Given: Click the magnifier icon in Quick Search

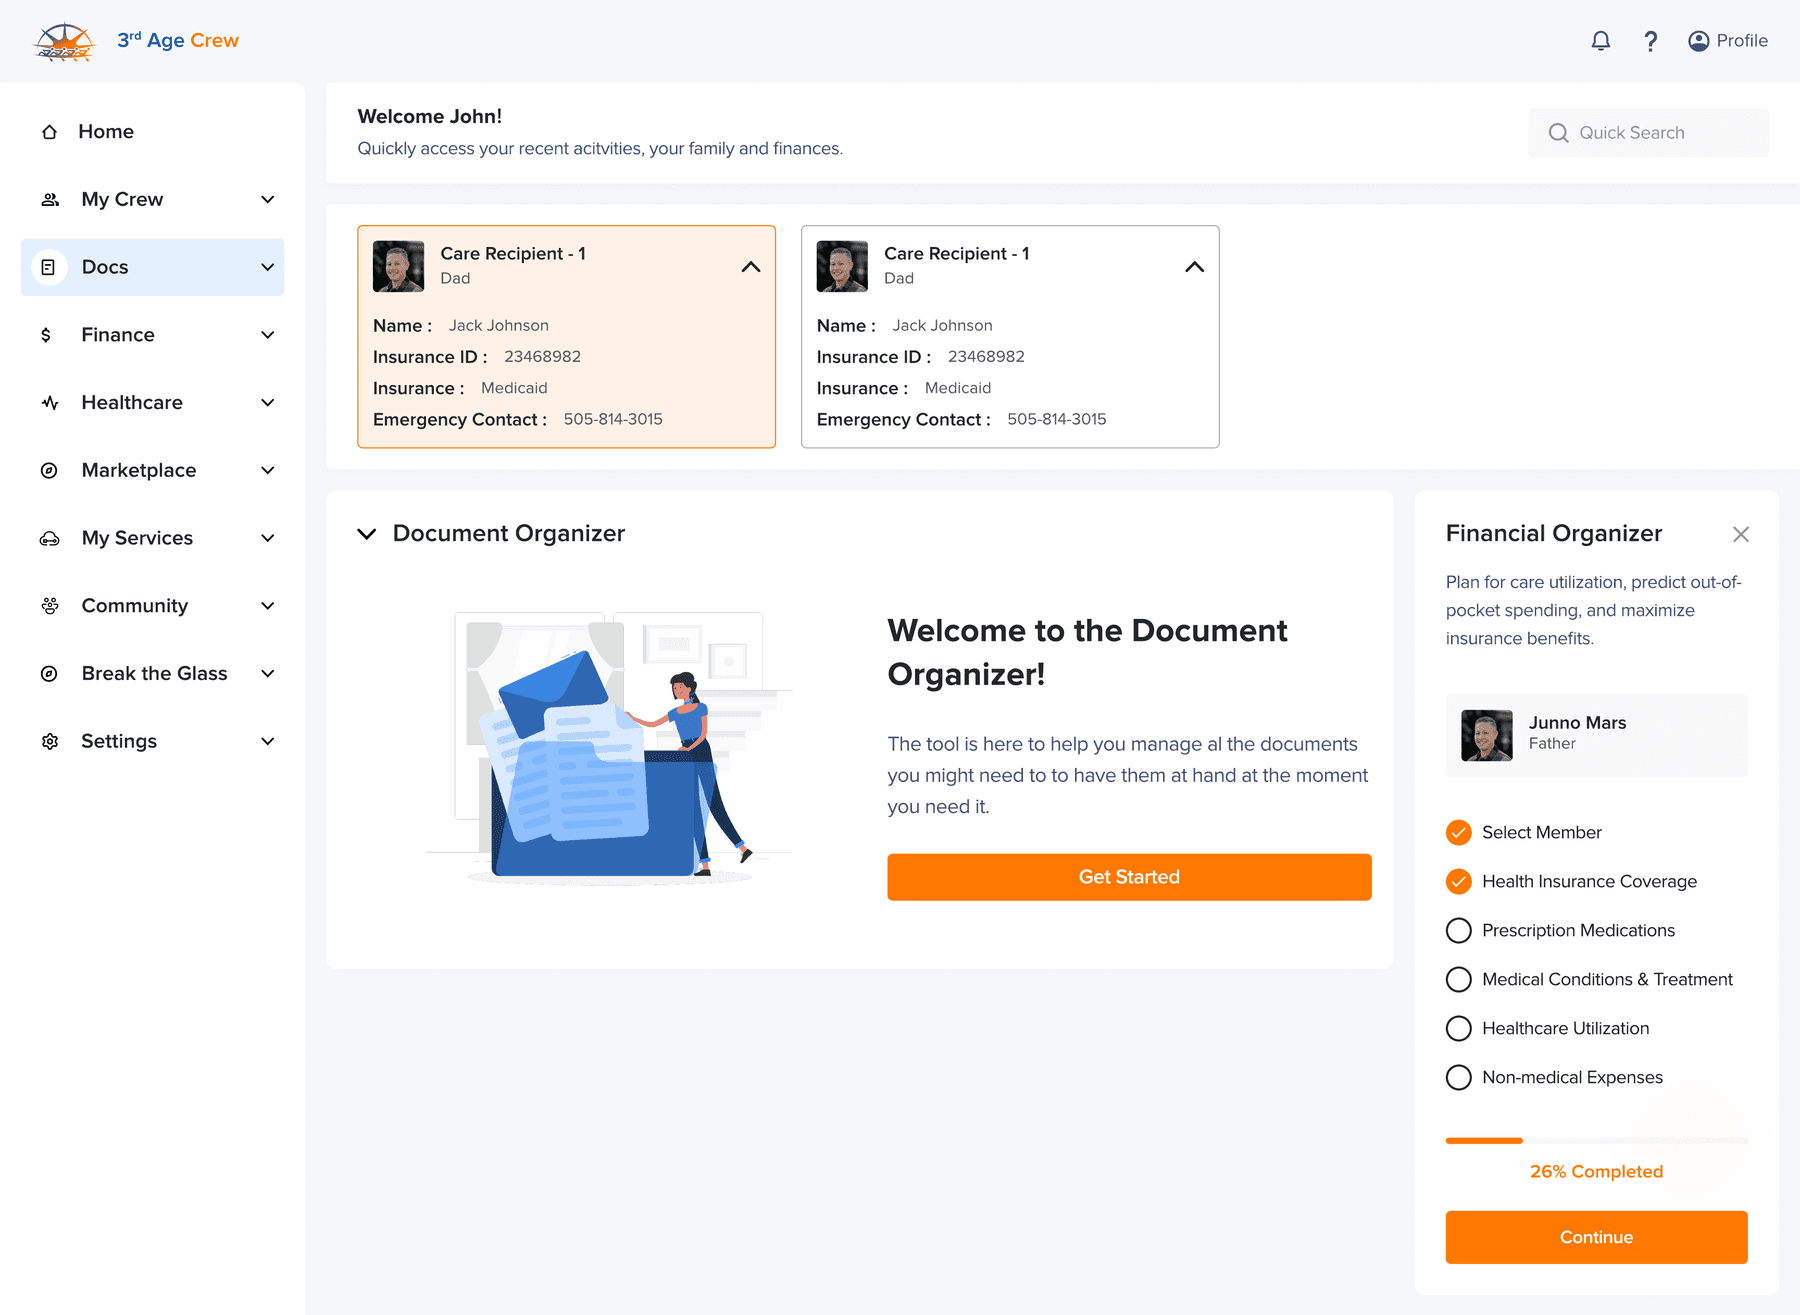Looking at the screenshot, I should pos(1558,133).
